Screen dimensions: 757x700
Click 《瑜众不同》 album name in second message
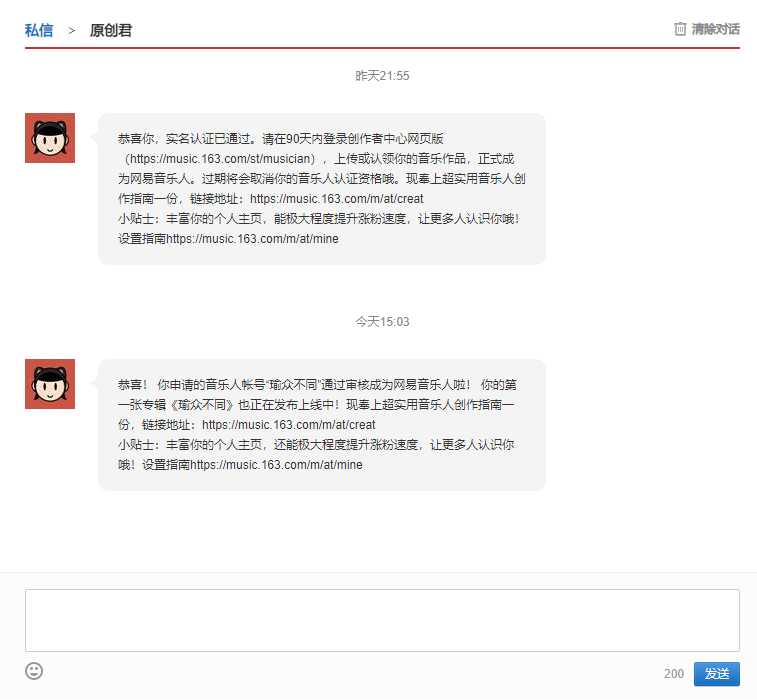click(x=202, y=405)
